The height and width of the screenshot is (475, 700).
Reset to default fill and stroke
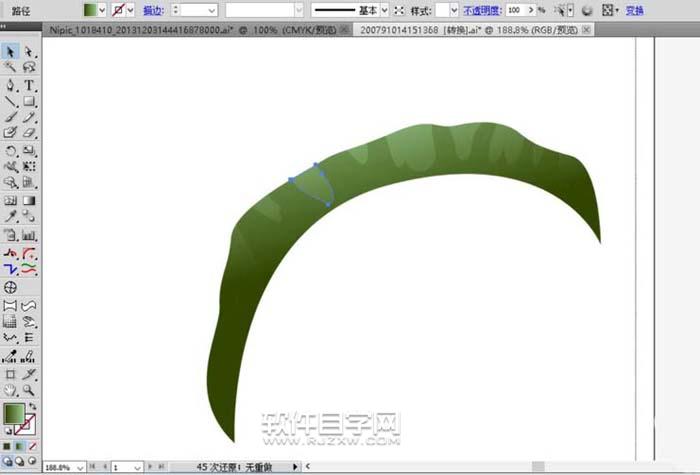8,431
